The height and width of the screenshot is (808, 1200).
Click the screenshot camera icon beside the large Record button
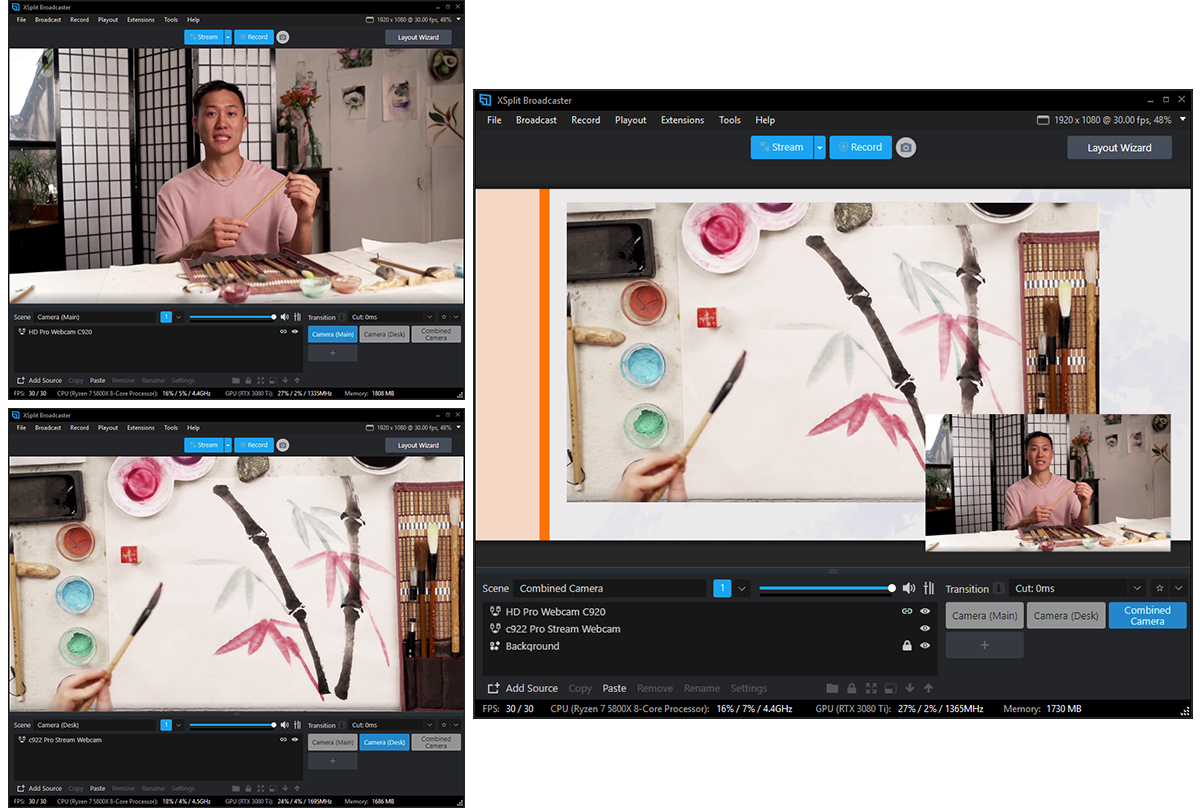pyautogui.click(x=905, y=147)
